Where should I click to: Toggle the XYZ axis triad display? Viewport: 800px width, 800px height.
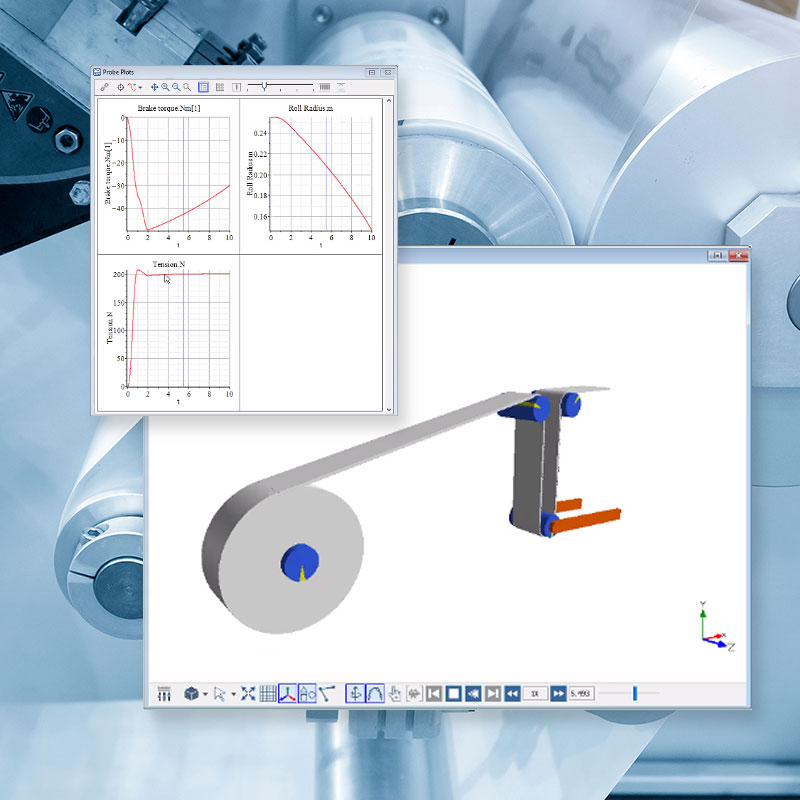(288, 694)
